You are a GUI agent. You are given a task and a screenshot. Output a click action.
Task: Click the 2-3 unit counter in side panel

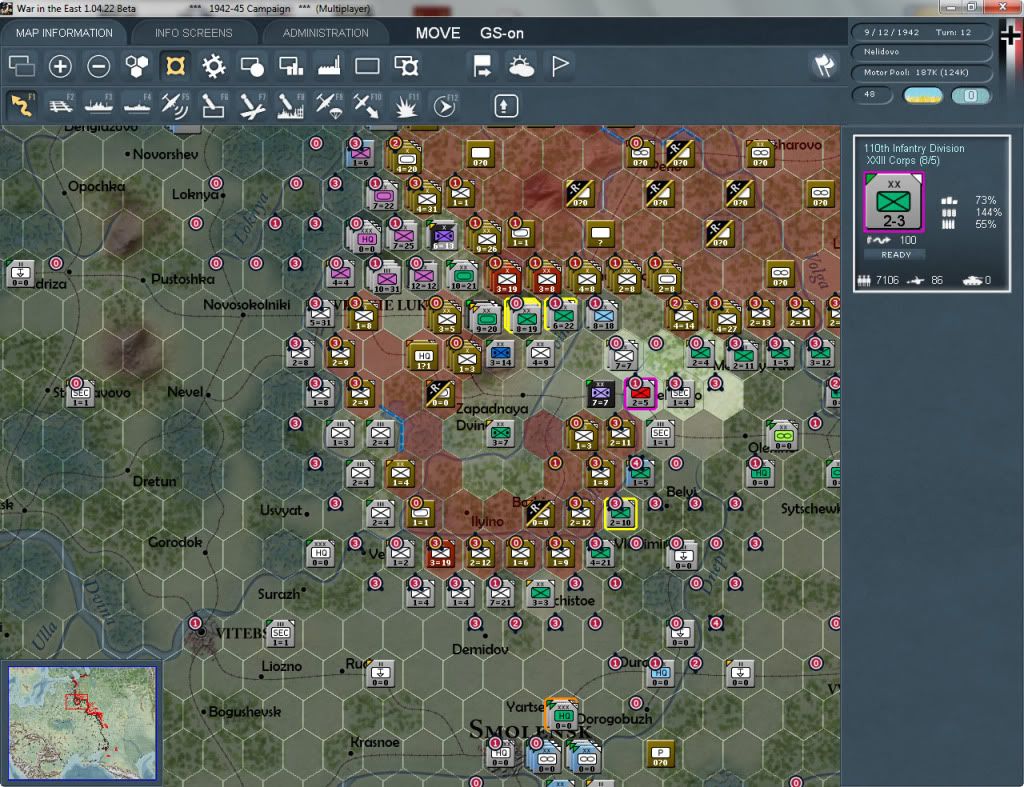893,202
